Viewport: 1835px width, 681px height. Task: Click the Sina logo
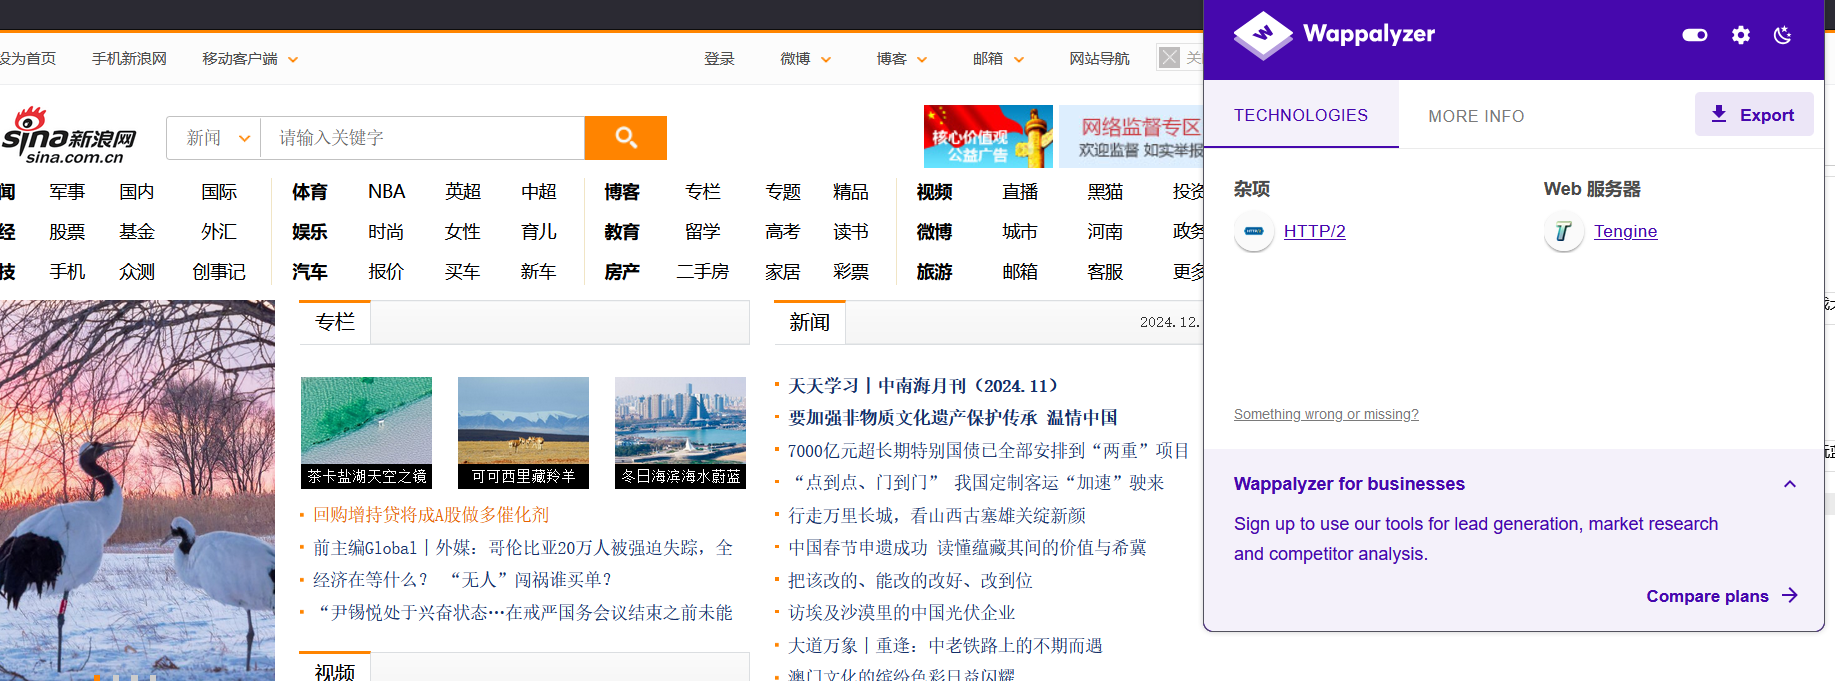pyautogui.click(x=68, y=136)
